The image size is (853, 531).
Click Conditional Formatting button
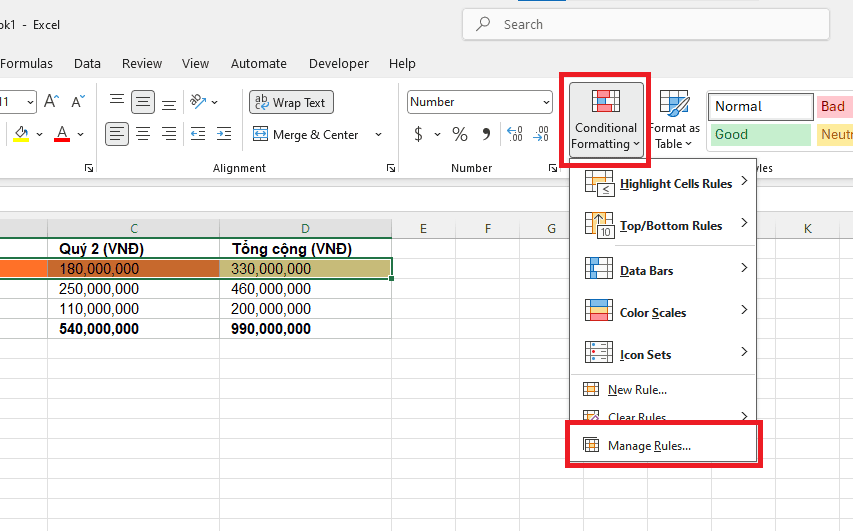(x=606, y=120)
